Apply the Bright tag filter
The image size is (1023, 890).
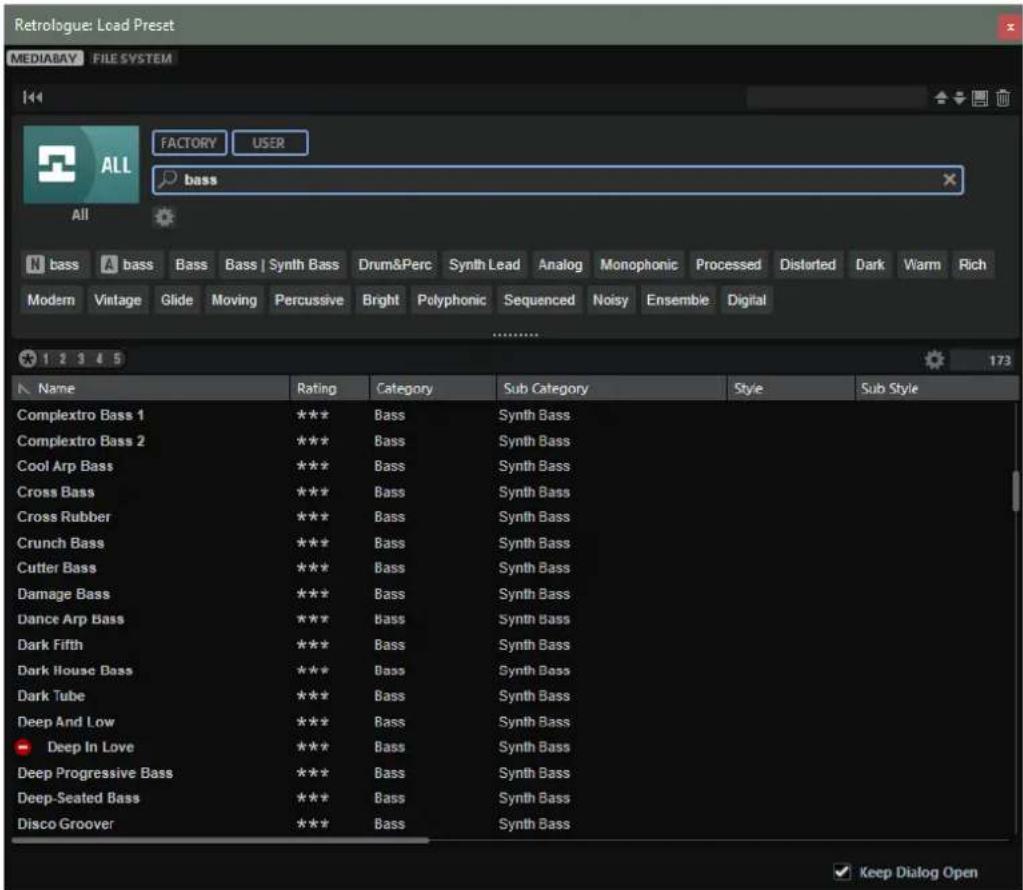(381, 299)
